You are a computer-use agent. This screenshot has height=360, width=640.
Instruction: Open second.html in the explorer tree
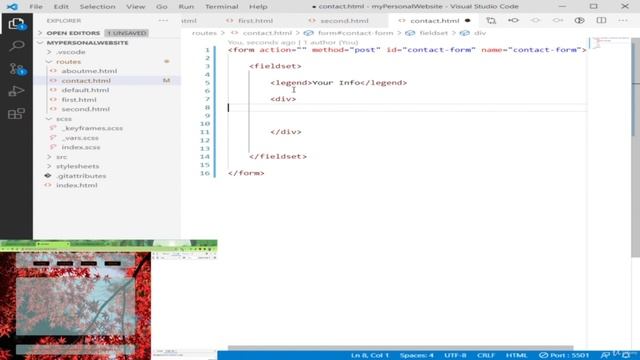(x=85, y=109)
